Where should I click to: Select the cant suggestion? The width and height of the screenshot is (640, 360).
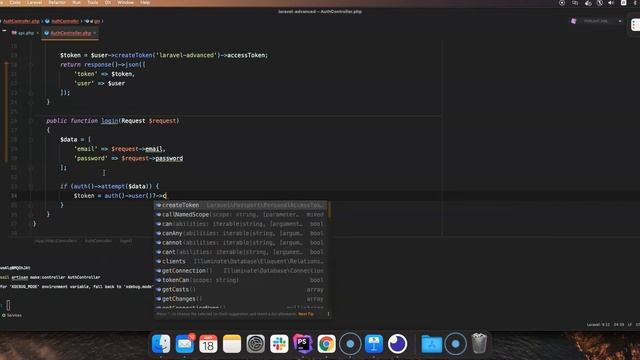[241, 252]
